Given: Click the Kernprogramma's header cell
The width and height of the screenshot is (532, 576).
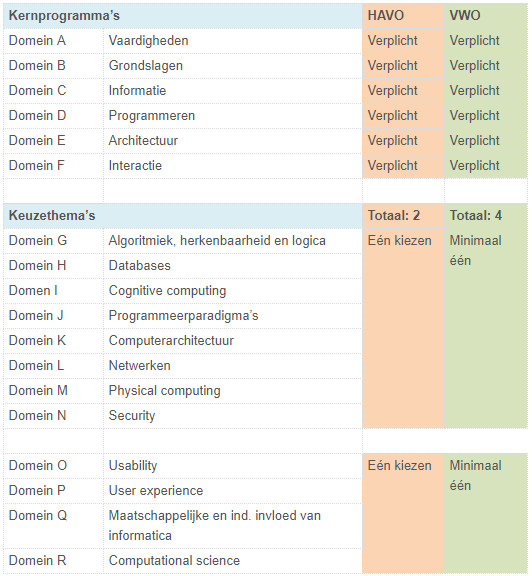Looking at the screenshot, I should tap(183, 16).
